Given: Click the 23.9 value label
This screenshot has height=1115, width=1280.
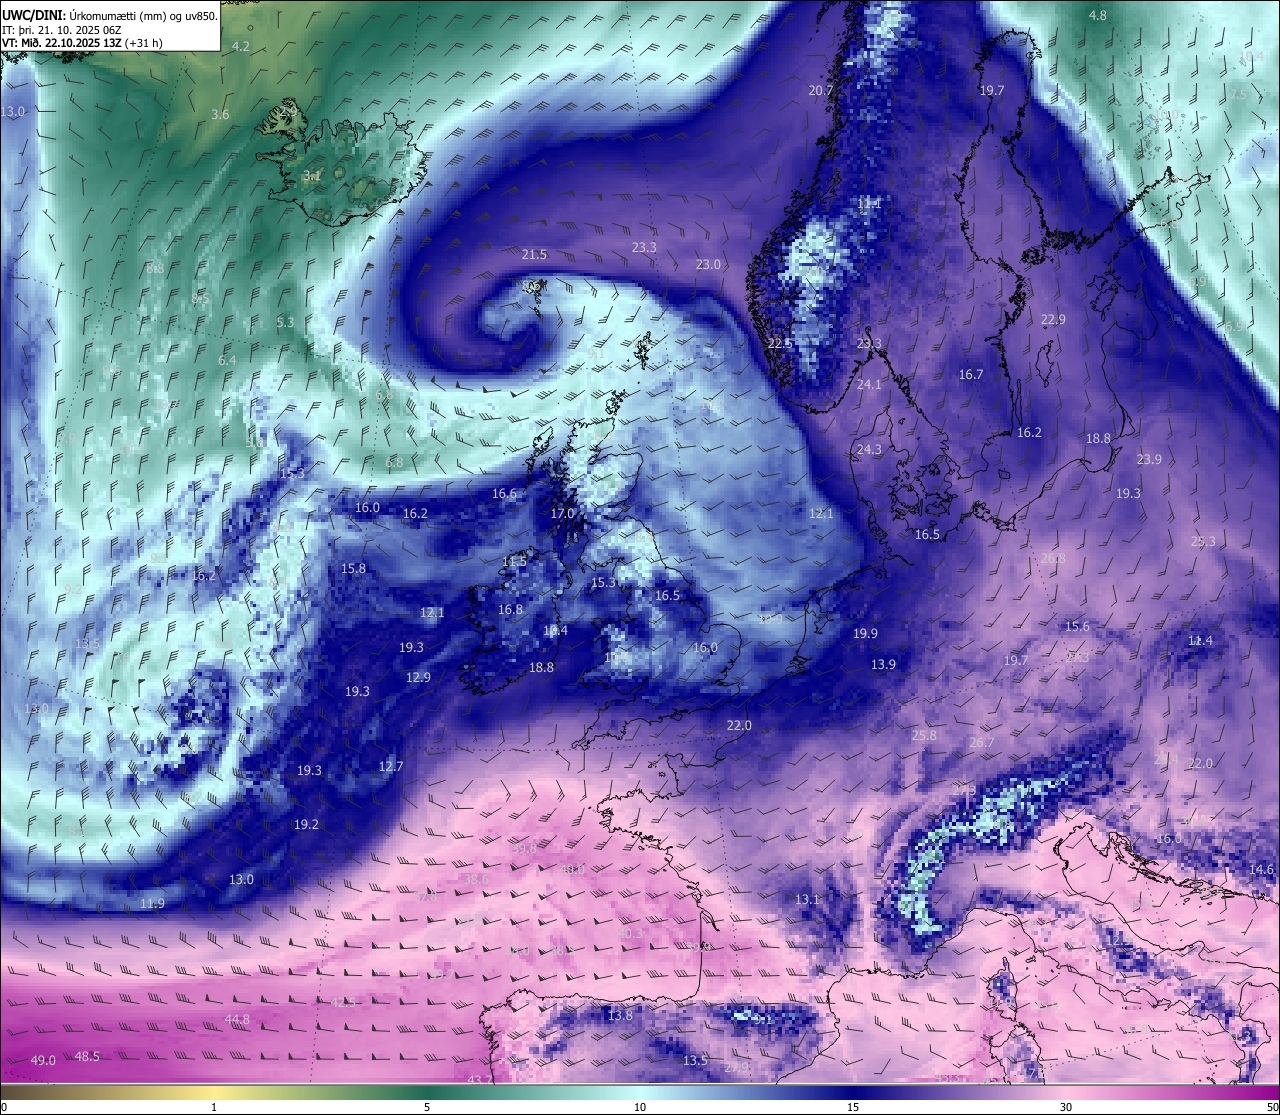Looking at the screenshot, I should click(x=1149, y=459).
